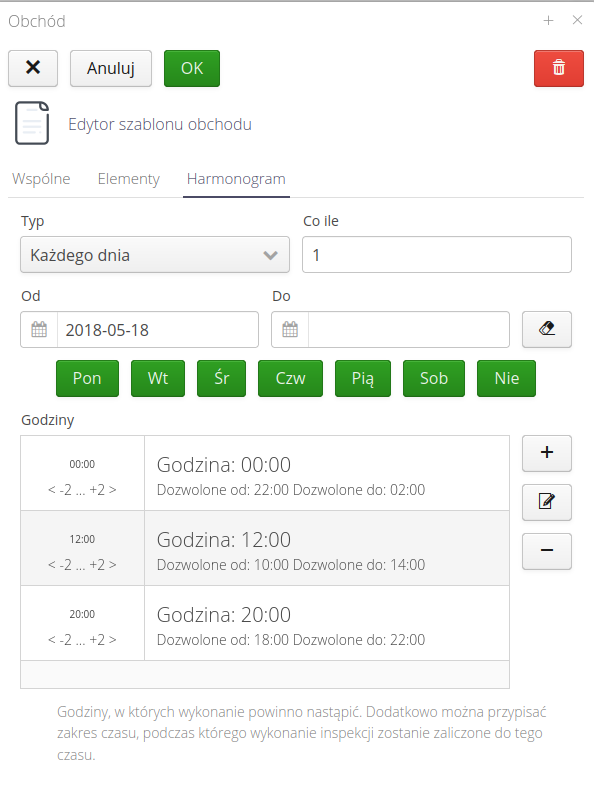Click the black X close button
Image resolution: width=594 pixels, height=788 pixels.
33,68
